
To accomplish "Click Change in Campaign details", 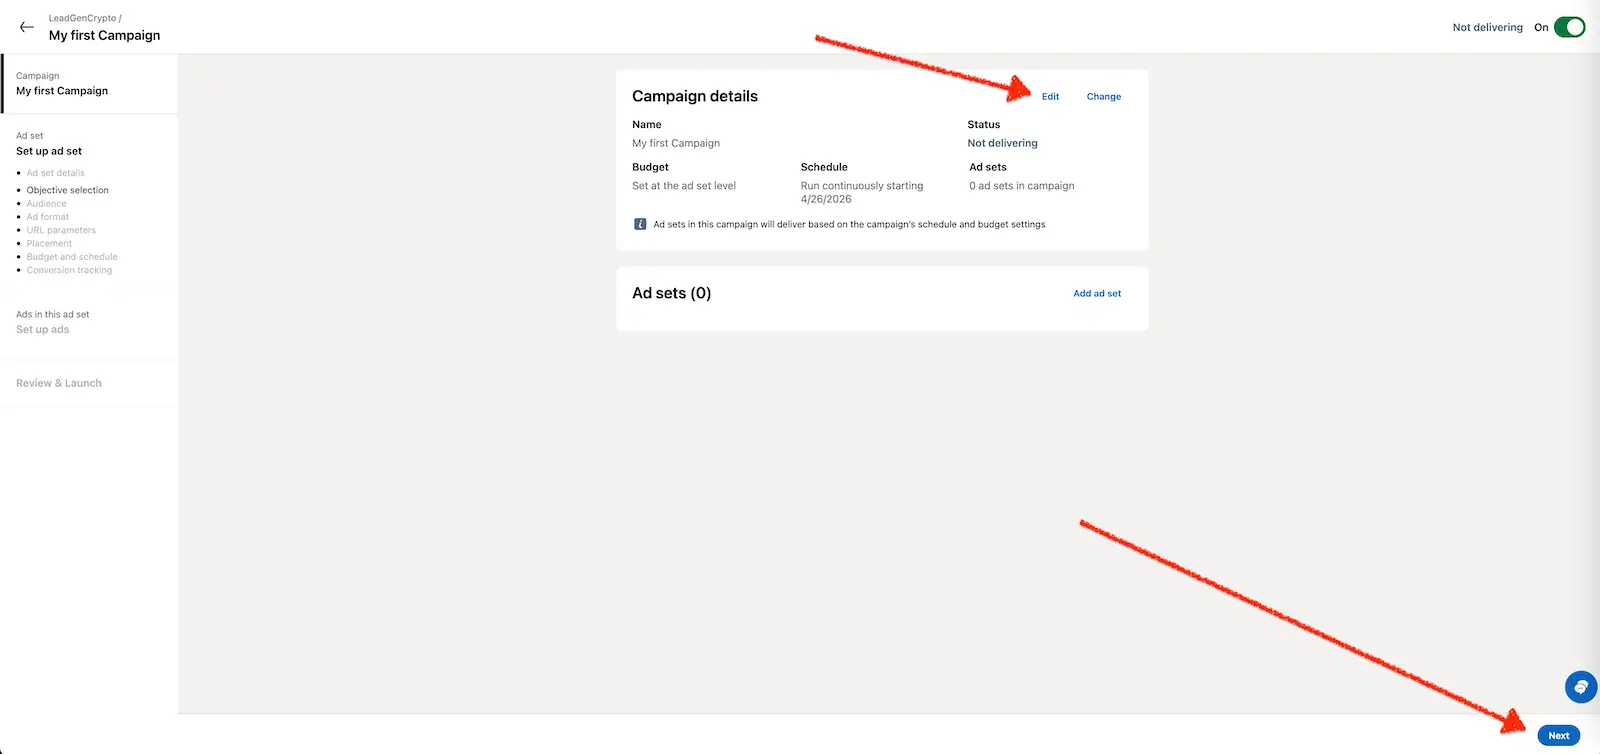I will 1103,97.
